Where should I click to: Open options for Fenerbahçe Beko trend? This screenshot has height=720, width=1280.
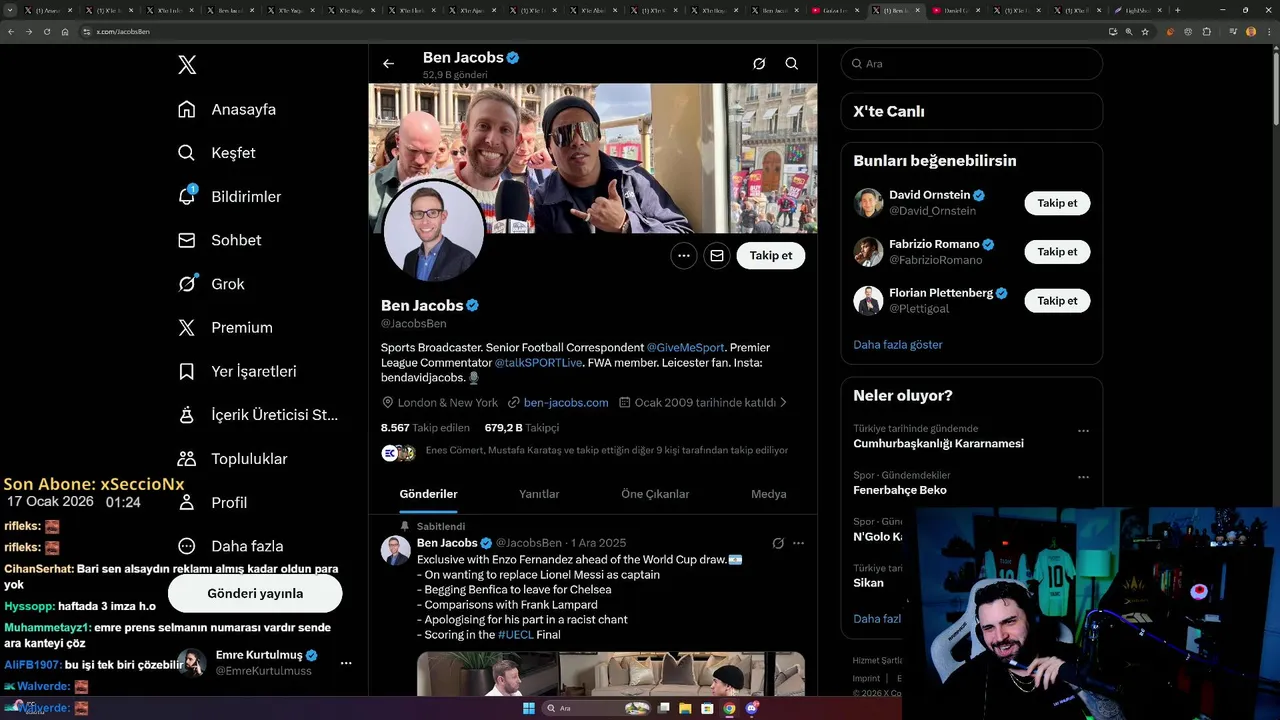1083,478
